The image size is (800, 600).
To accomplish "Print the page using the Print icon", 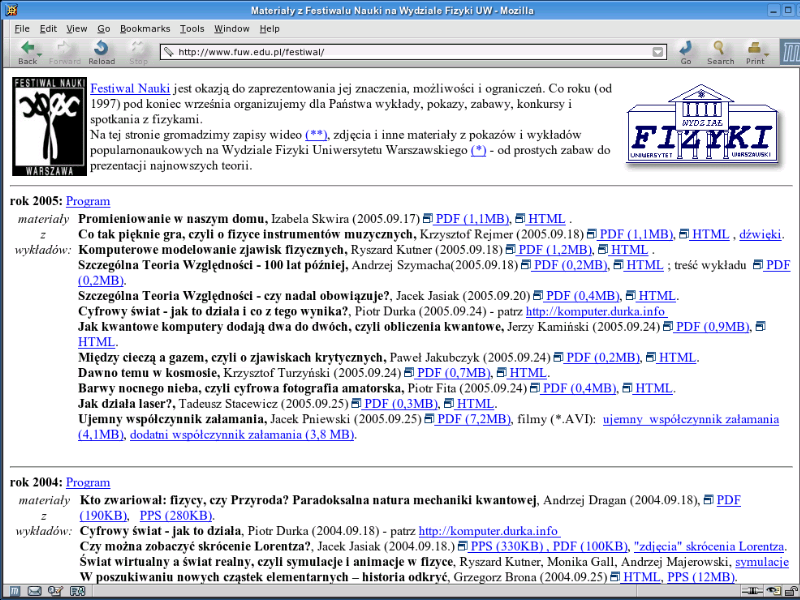I will [x=754, y=51].
